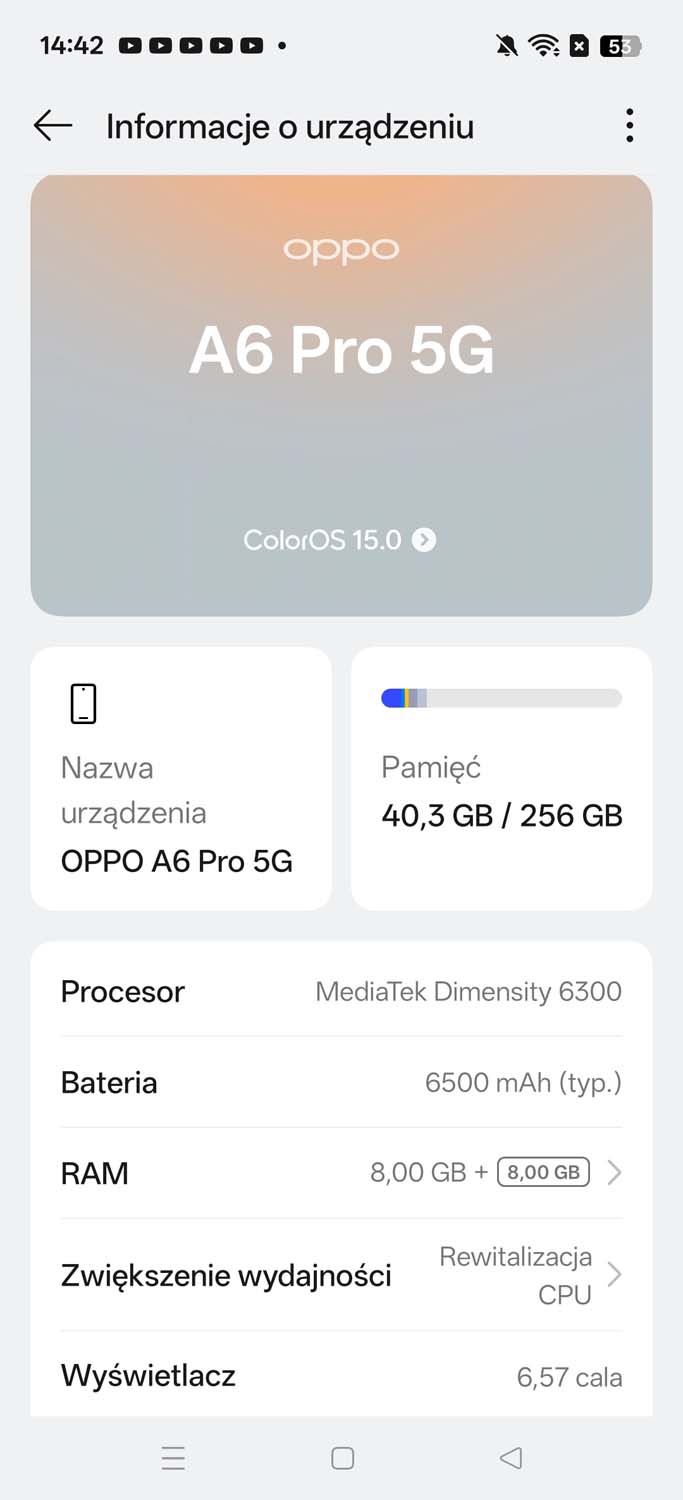Screen dimensions: 683x1500
Task: Open the Nazwa urządzenia card
Action: pos(181,778)
